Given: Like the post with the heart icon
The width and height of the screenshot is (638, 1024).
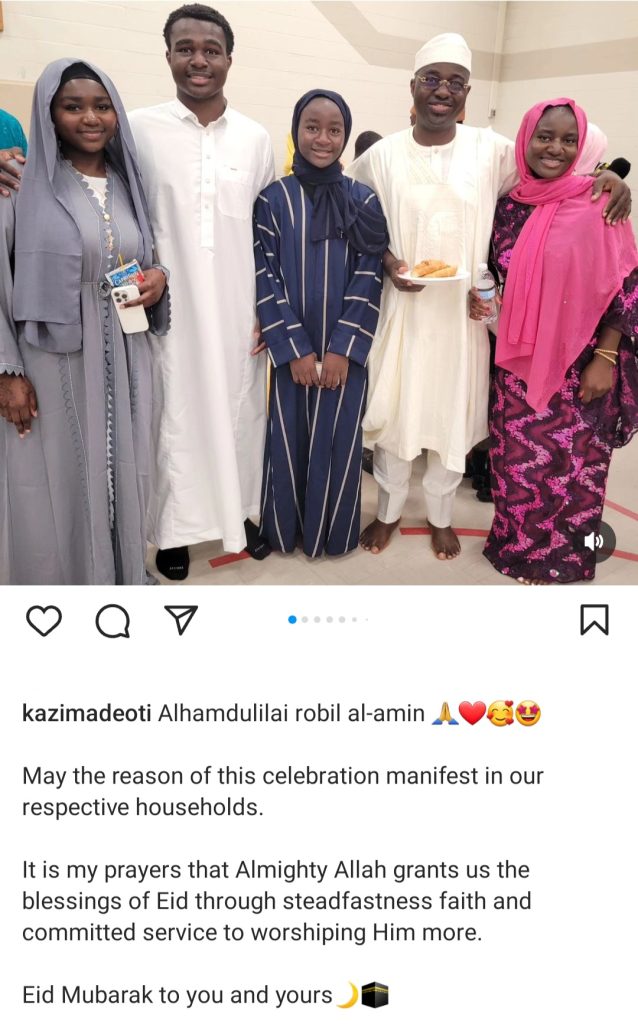Looking at the screenshot, I should (x=44, y=620).
